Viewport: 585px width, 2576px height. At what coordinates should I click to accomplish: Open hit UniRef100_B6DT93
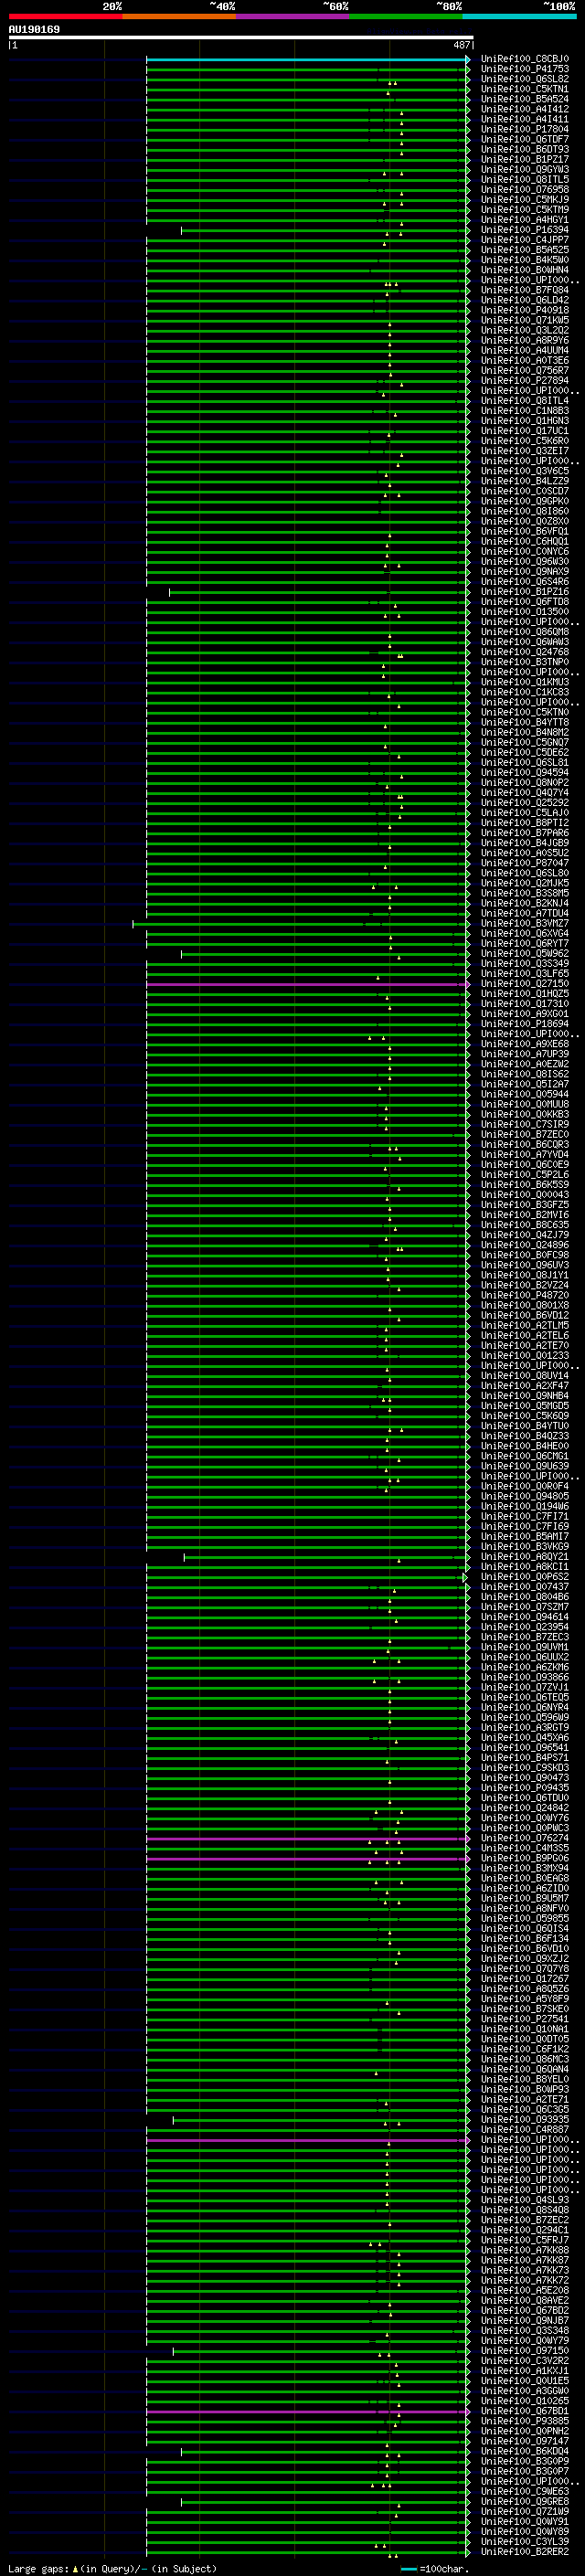coord(525,150)
